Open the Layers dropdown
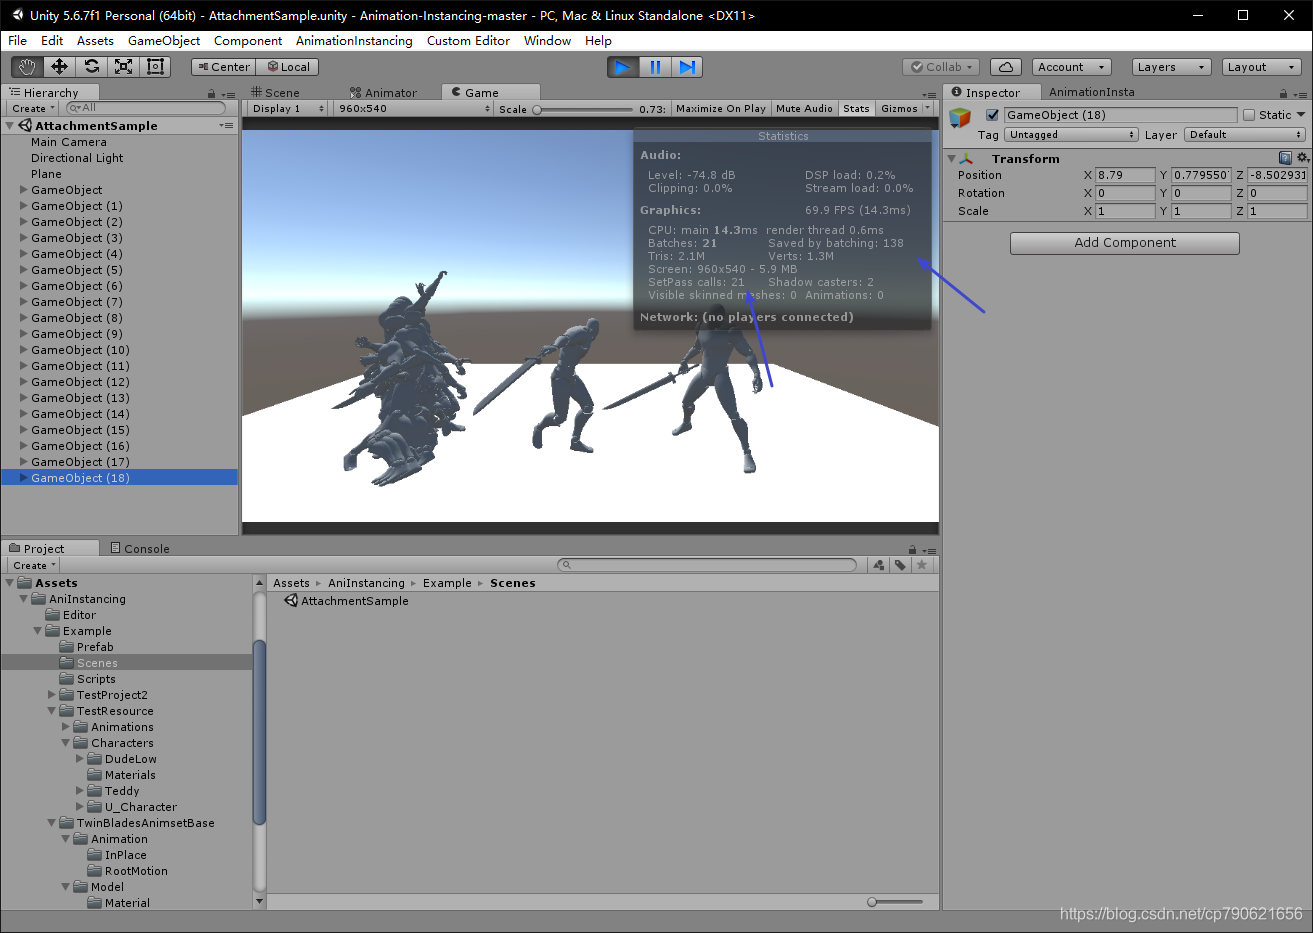The width and height of the screenshot is (1313, 933). point(1170,66)
